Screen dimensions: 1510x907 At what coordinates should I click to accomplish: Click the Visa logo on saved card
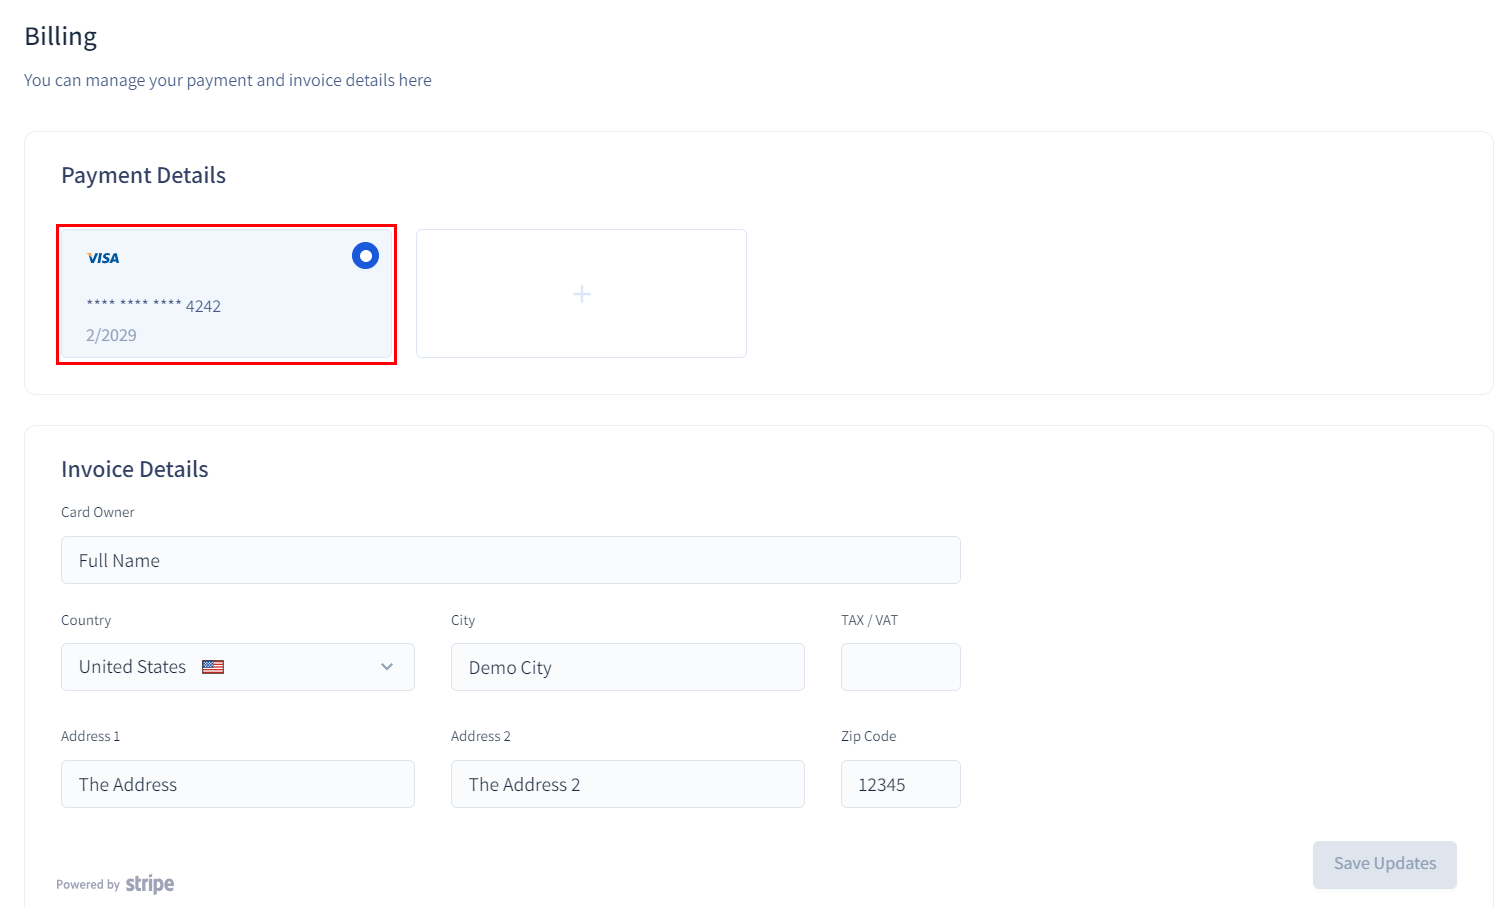pos(103,258)
